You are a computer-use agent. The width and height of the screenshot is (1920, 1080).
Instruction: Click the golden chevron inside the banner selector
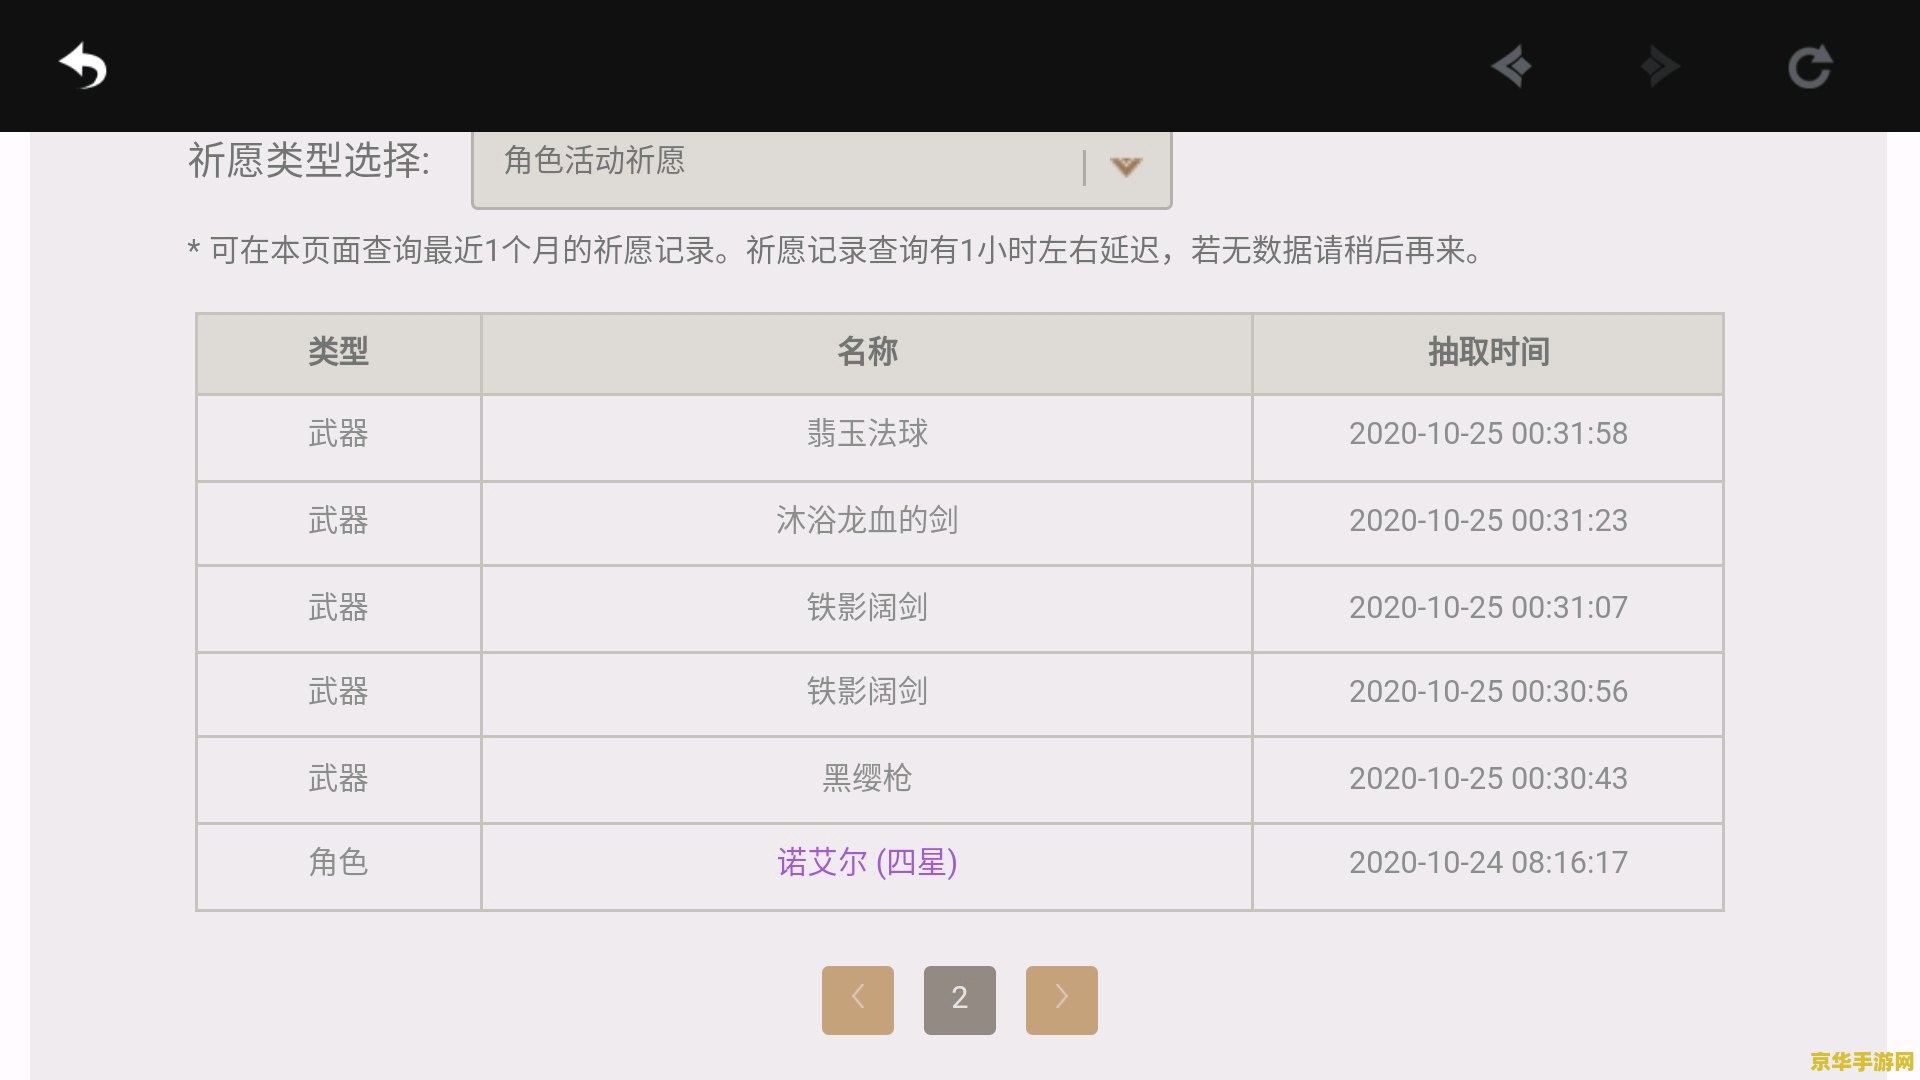click(x=1128, y=168)
